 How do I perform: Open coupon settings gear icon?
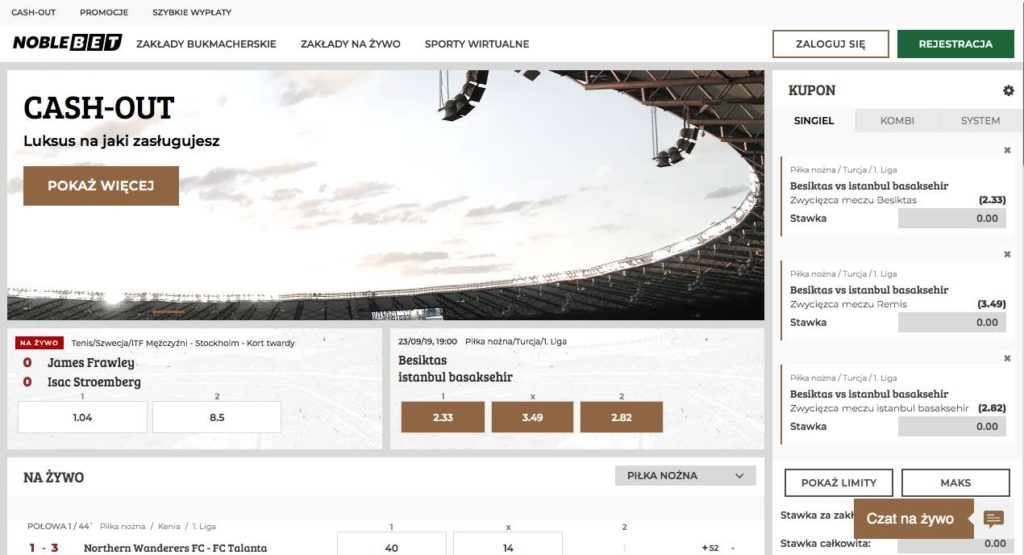1008,91
